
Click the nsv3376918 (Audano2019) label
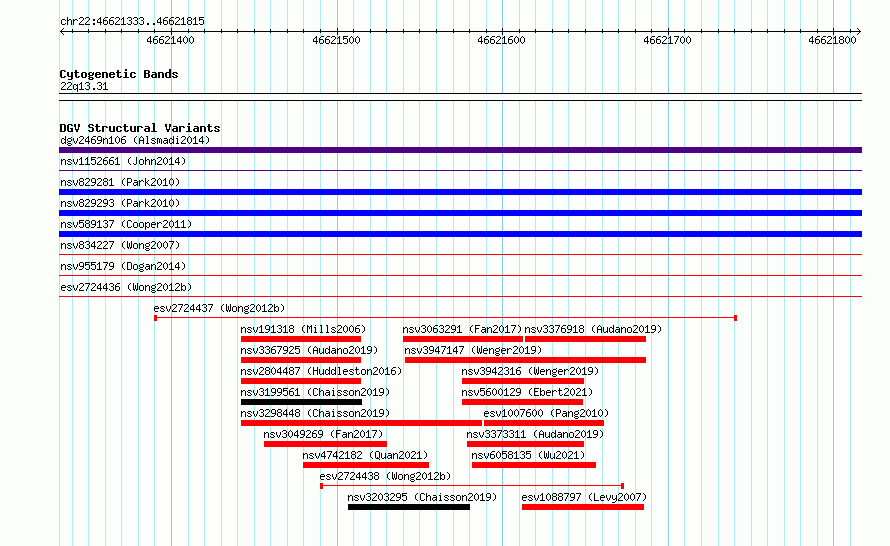tap(593, 329)
